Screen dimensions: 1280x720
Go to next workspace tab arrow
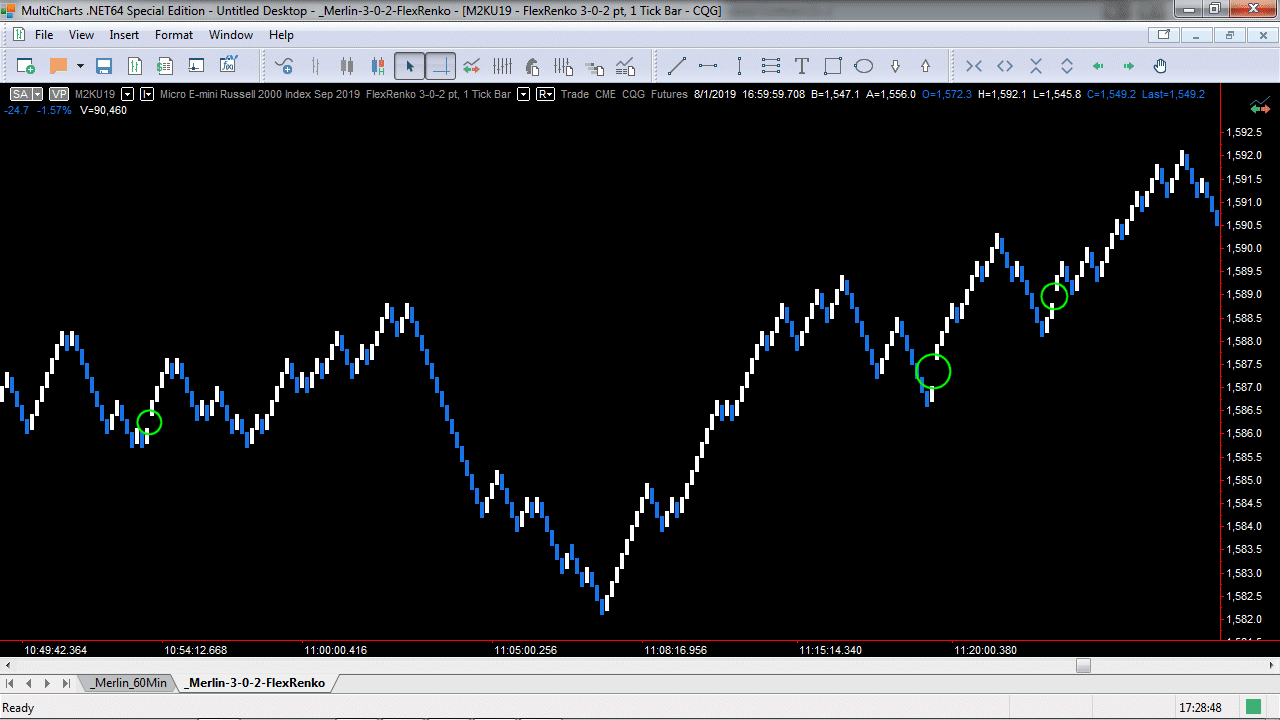pos(47,683)
